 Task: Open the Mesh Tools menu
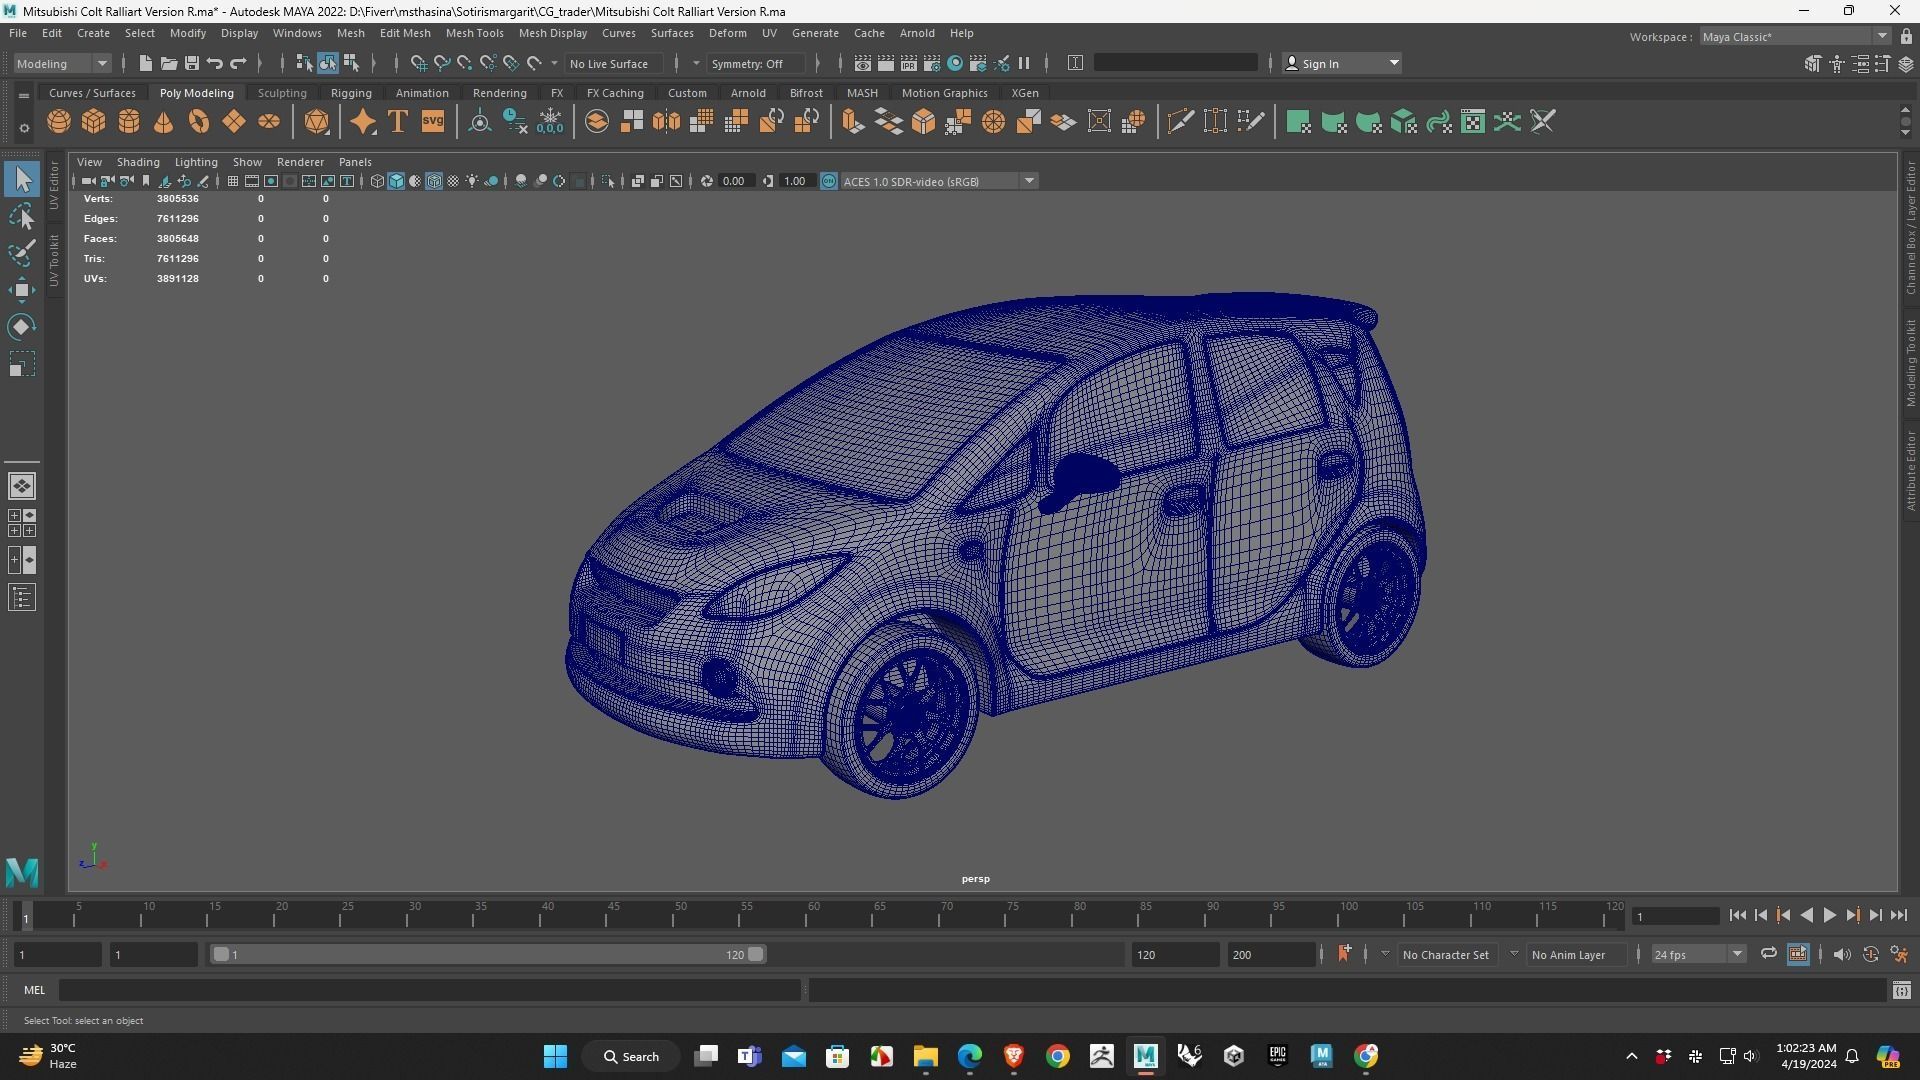(x=474, y=33)
